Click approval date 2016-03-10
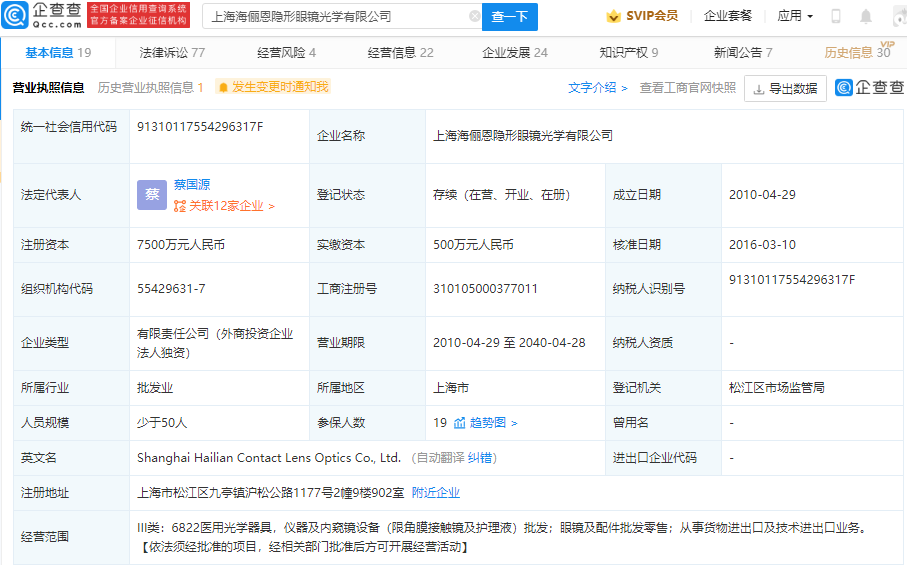 tap(762, 245)
